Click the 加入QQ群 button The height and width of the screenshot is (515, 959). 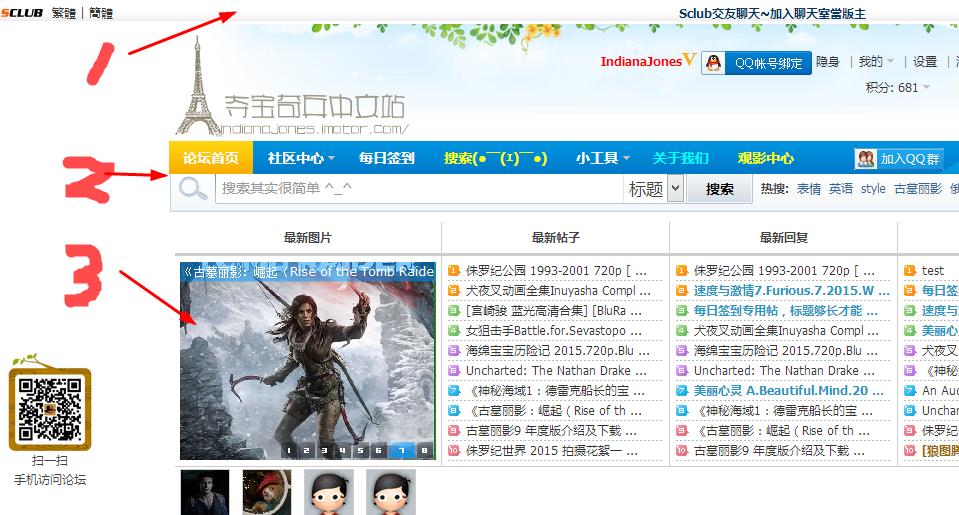898,159
